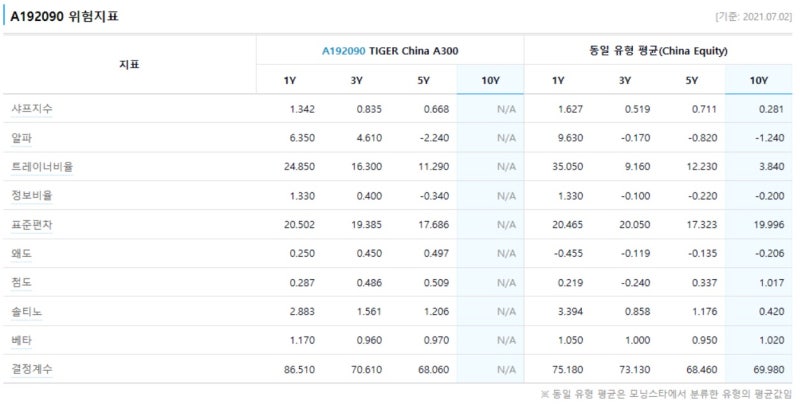Select the TIGER China A300 1Y column header
This screenshot has width=800, height=411.
tap(289, 80)
